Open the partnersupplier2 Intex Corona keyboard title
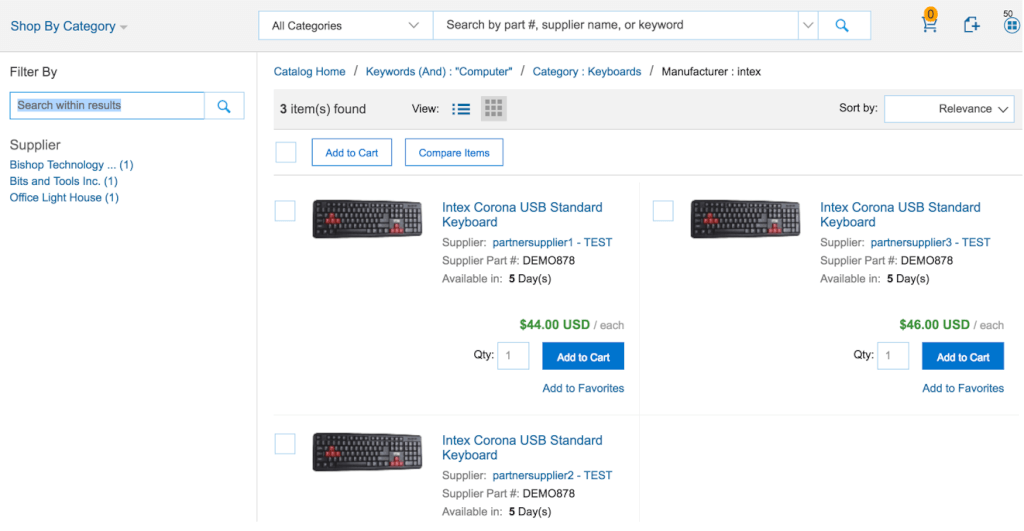The width and height of the screenshot is (1024, 531). 522,448
